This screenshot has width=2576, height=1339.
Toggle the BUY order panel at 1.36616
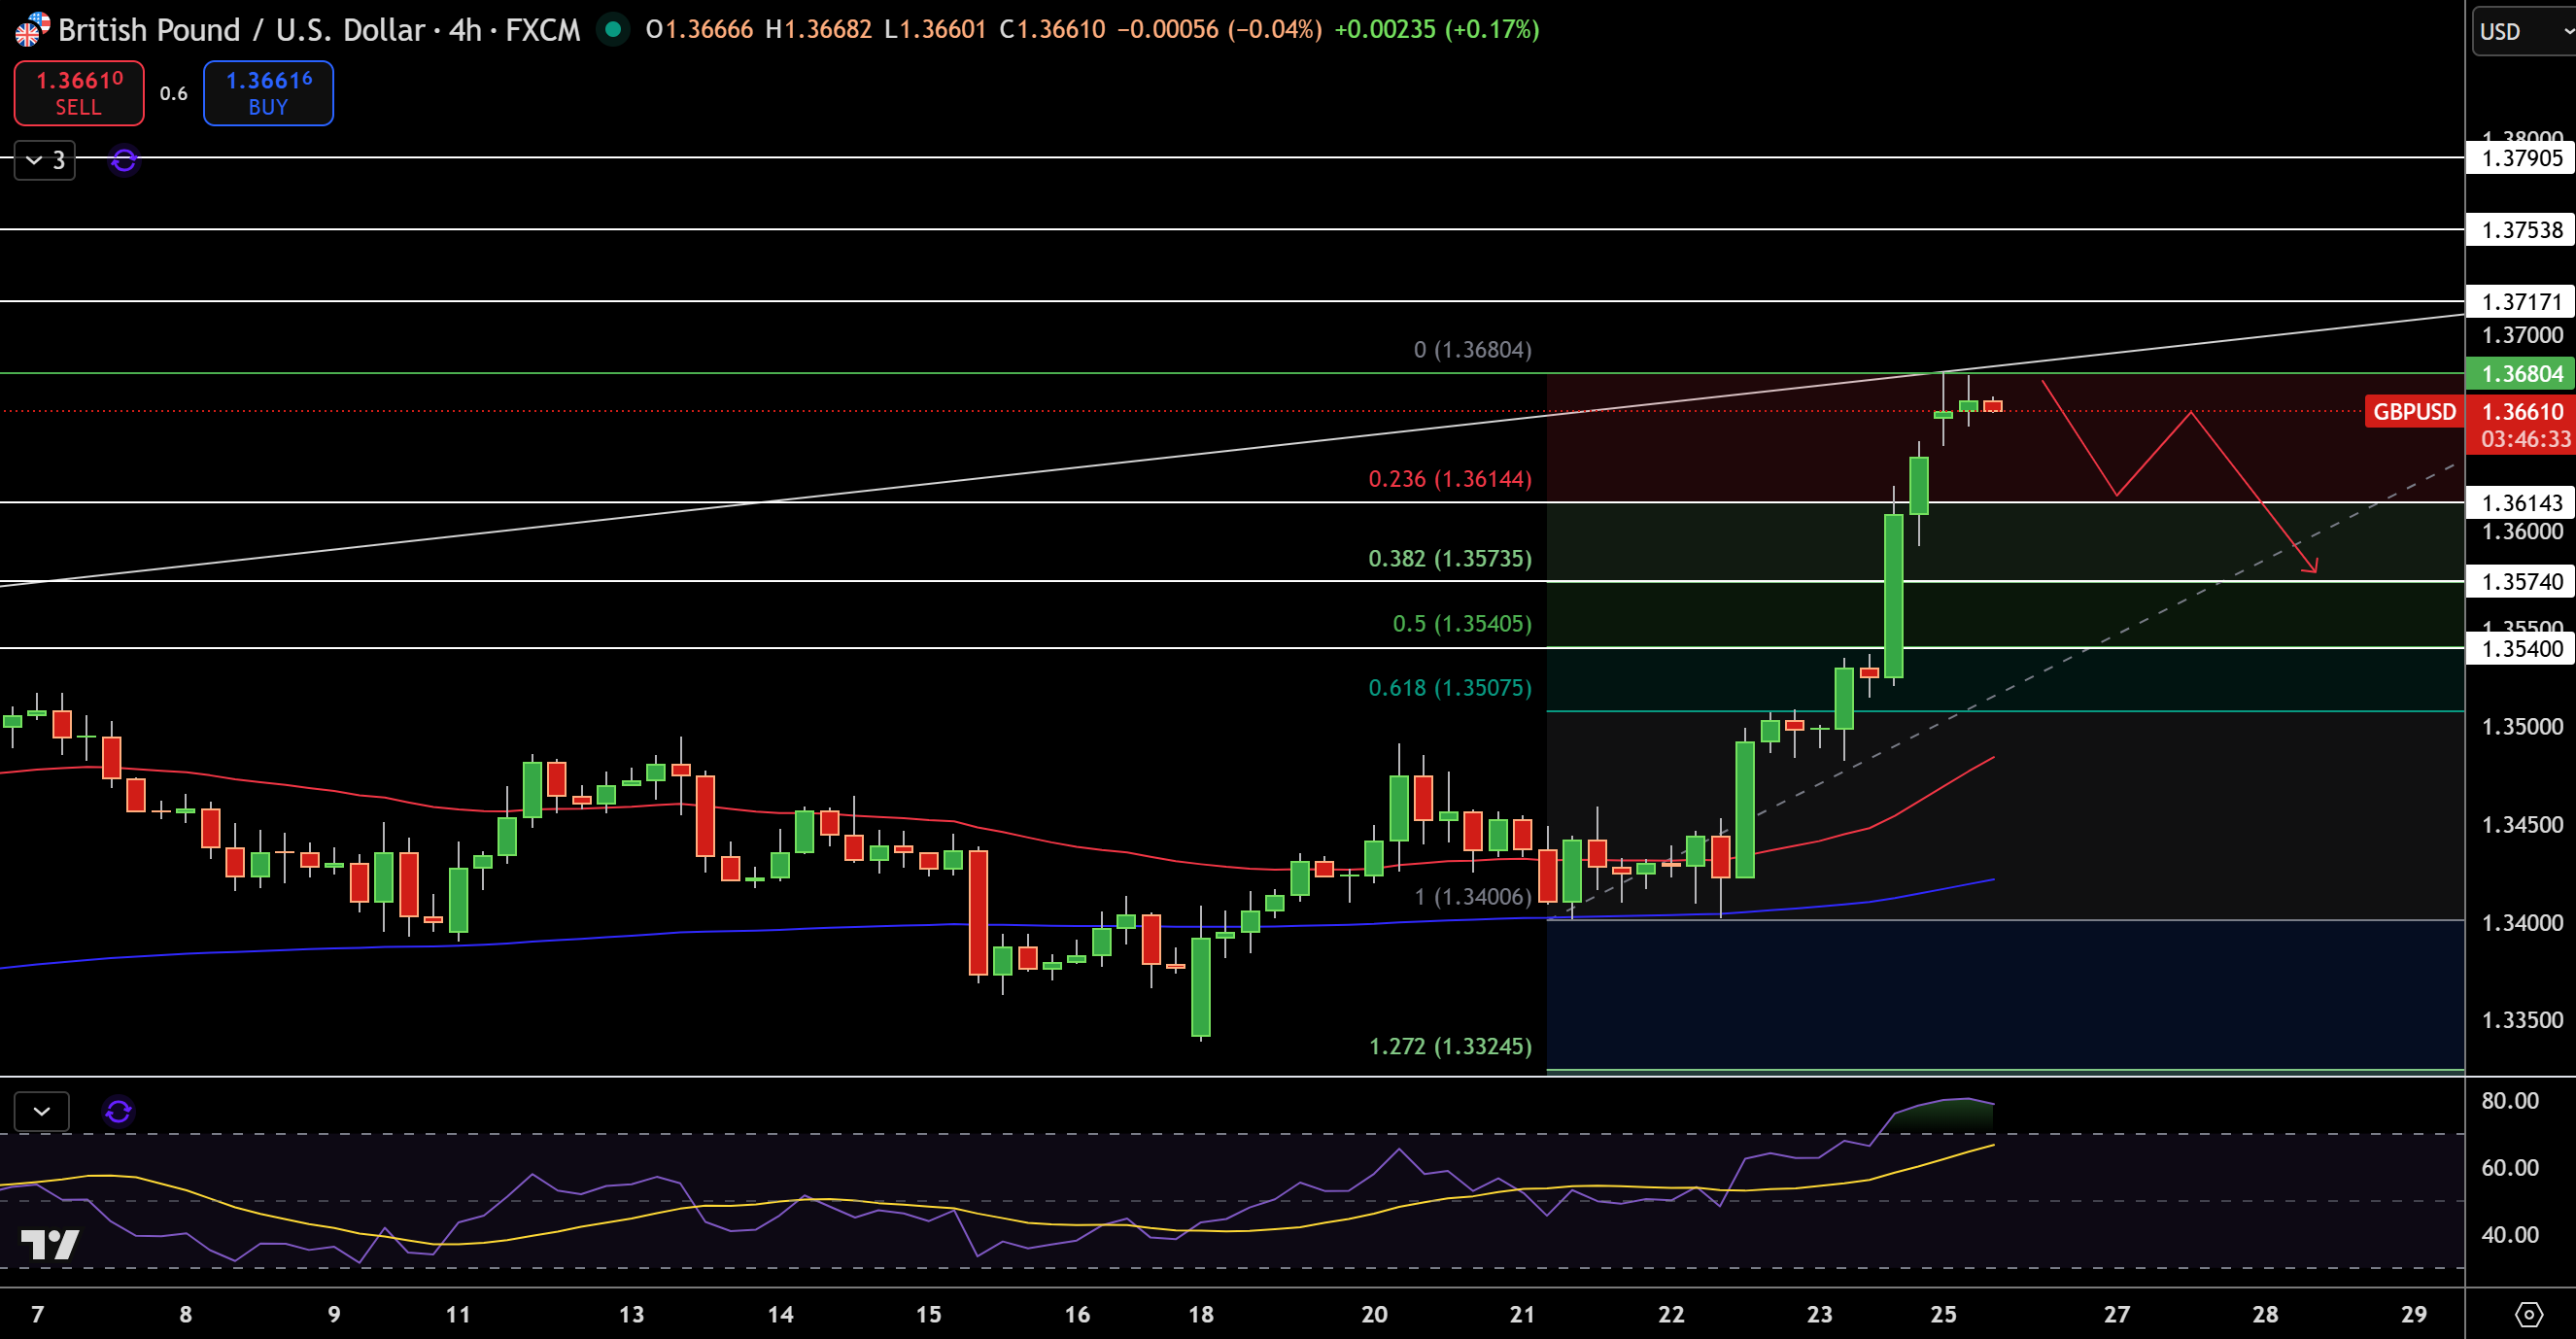tap(268, 92)
